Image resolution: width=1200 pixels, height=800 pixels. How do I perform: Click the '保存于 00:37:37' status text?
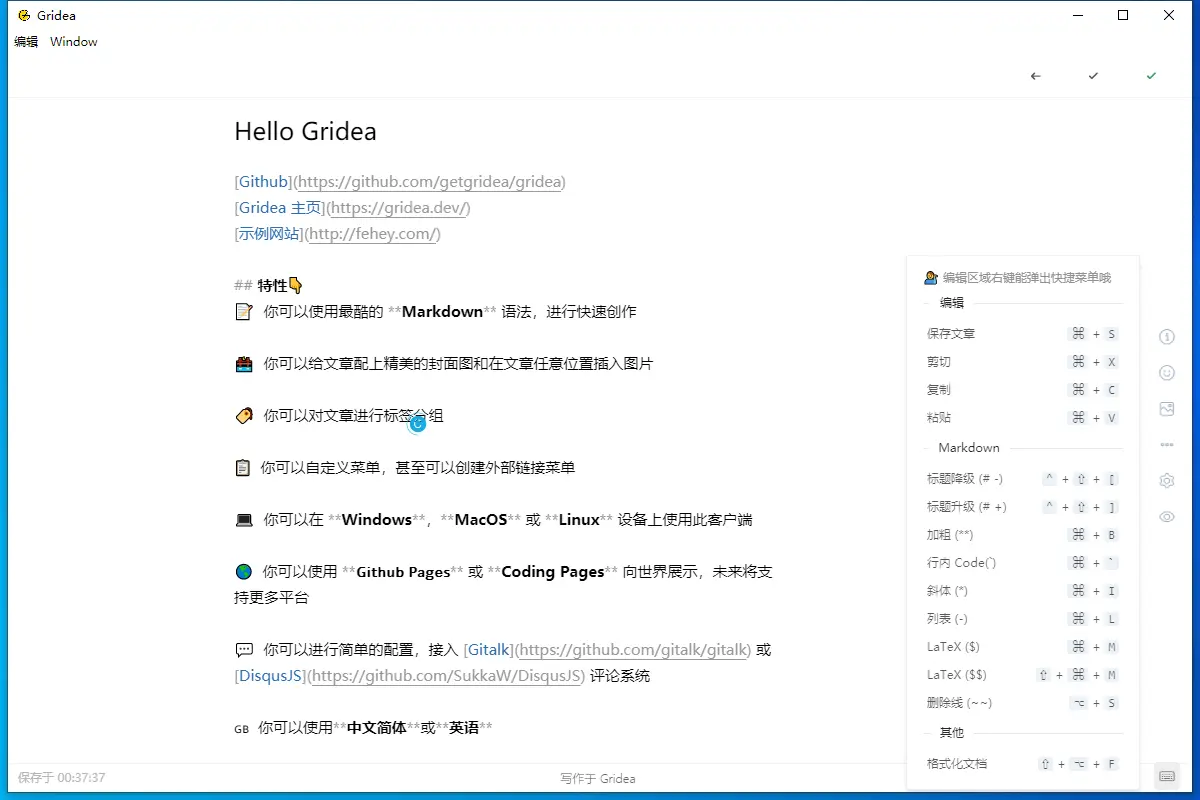[x=62, y=778]
